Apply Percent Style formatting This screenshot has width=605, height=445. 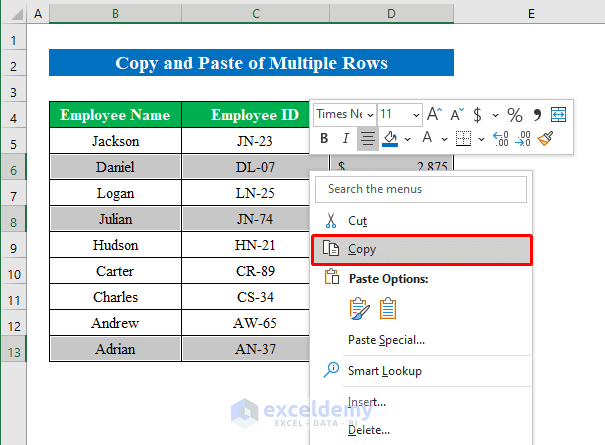[515, 115]
